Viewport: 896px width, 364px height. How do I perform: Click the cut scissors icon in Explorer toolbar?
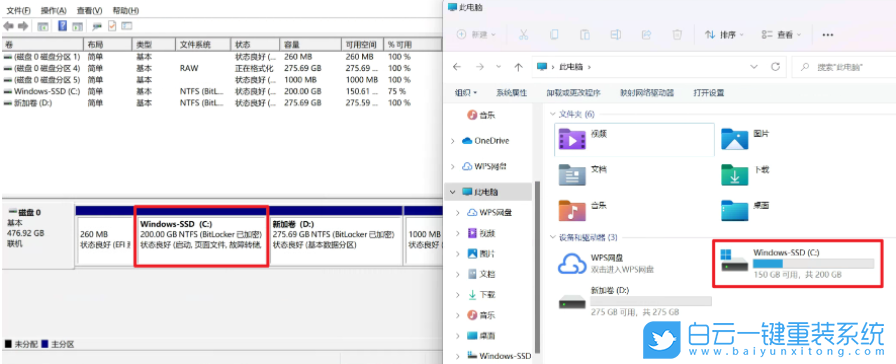(523, 35)
